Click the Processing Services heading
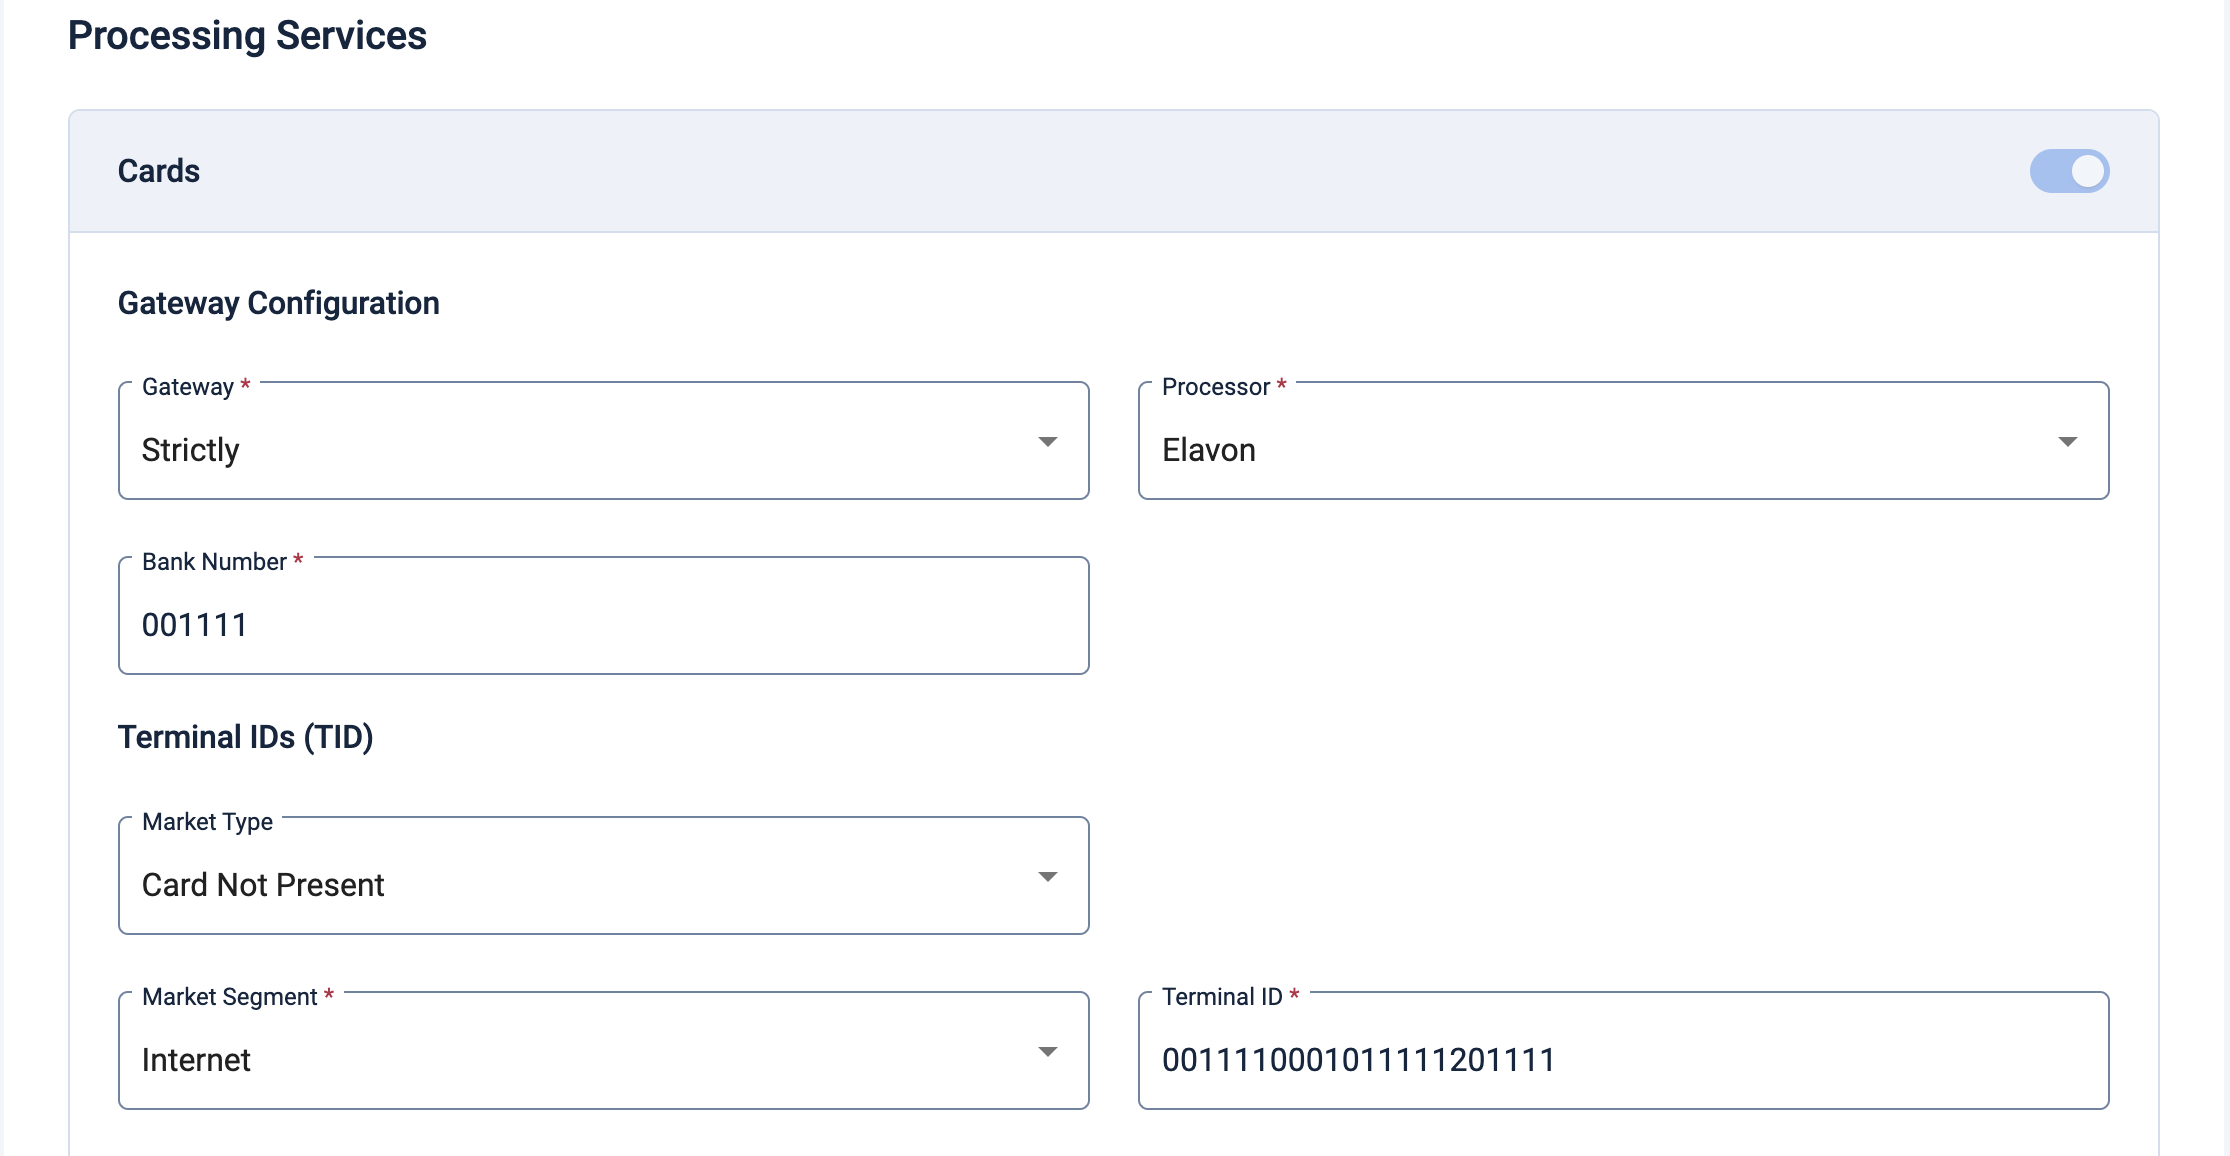 pos(247,36)
